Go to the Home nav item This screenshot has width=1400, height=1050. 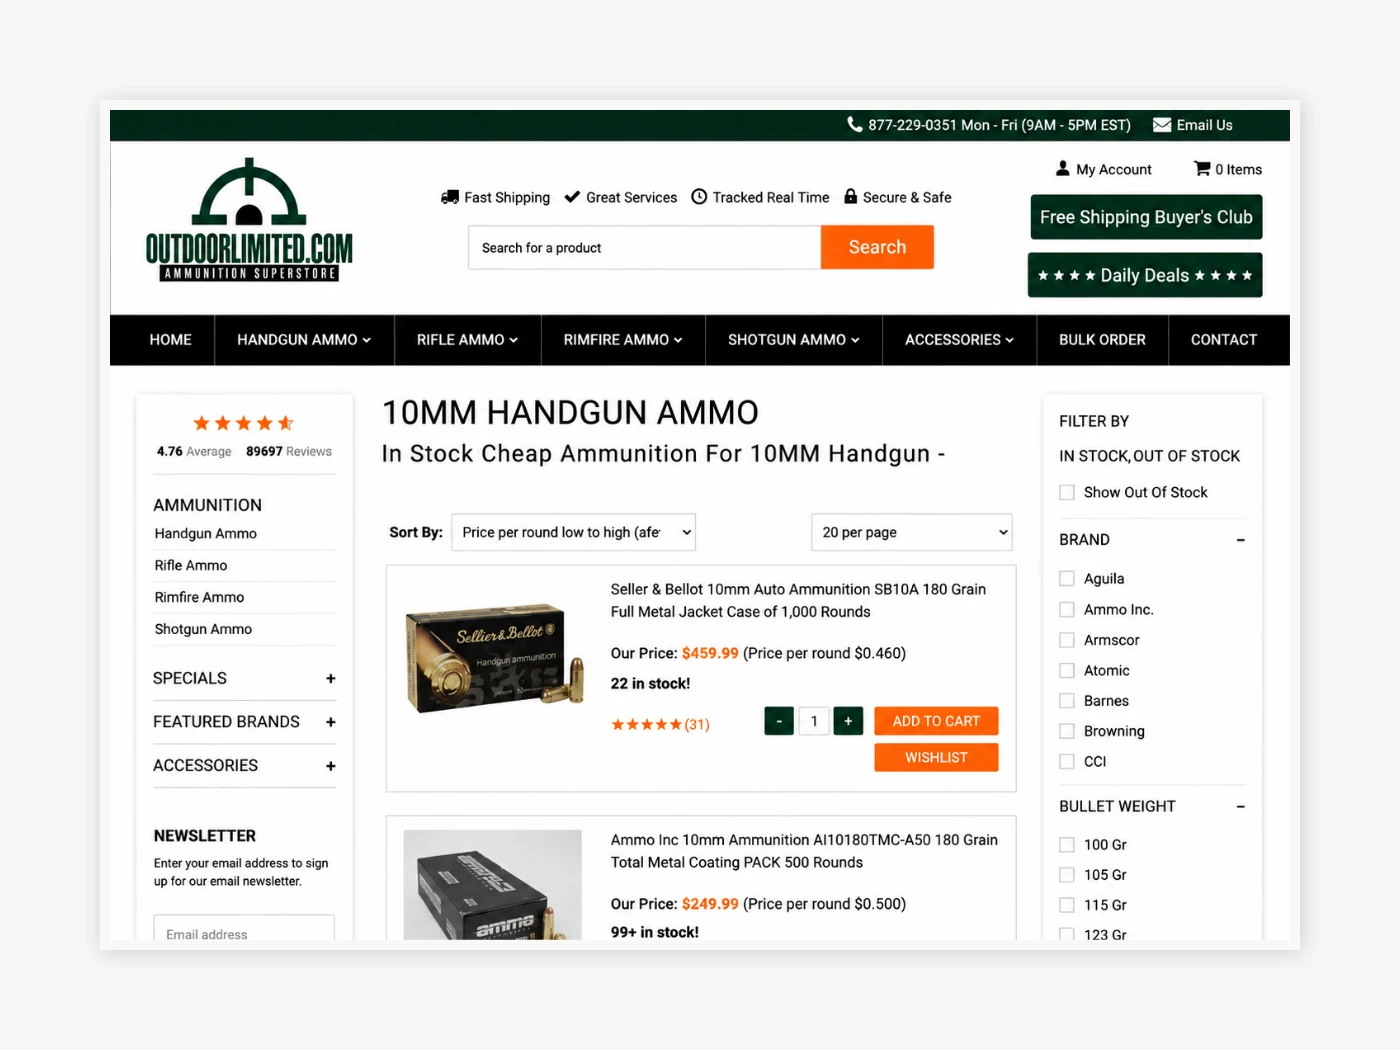coord(170,340)
